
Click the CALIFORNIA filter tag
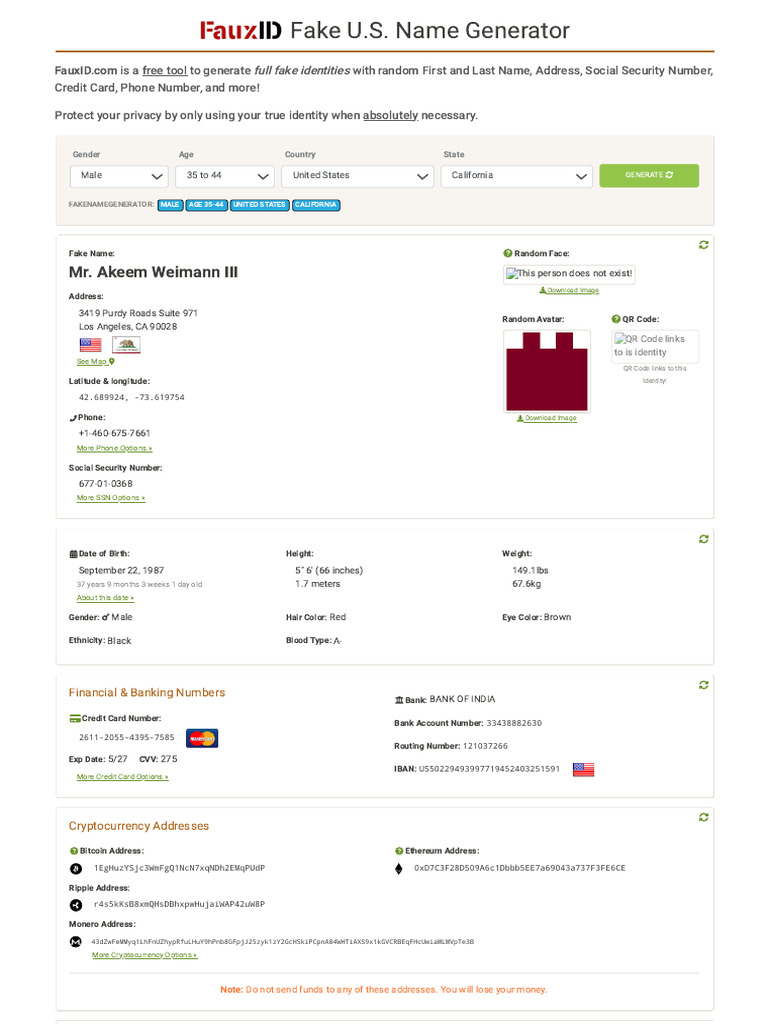pos(316,205)
